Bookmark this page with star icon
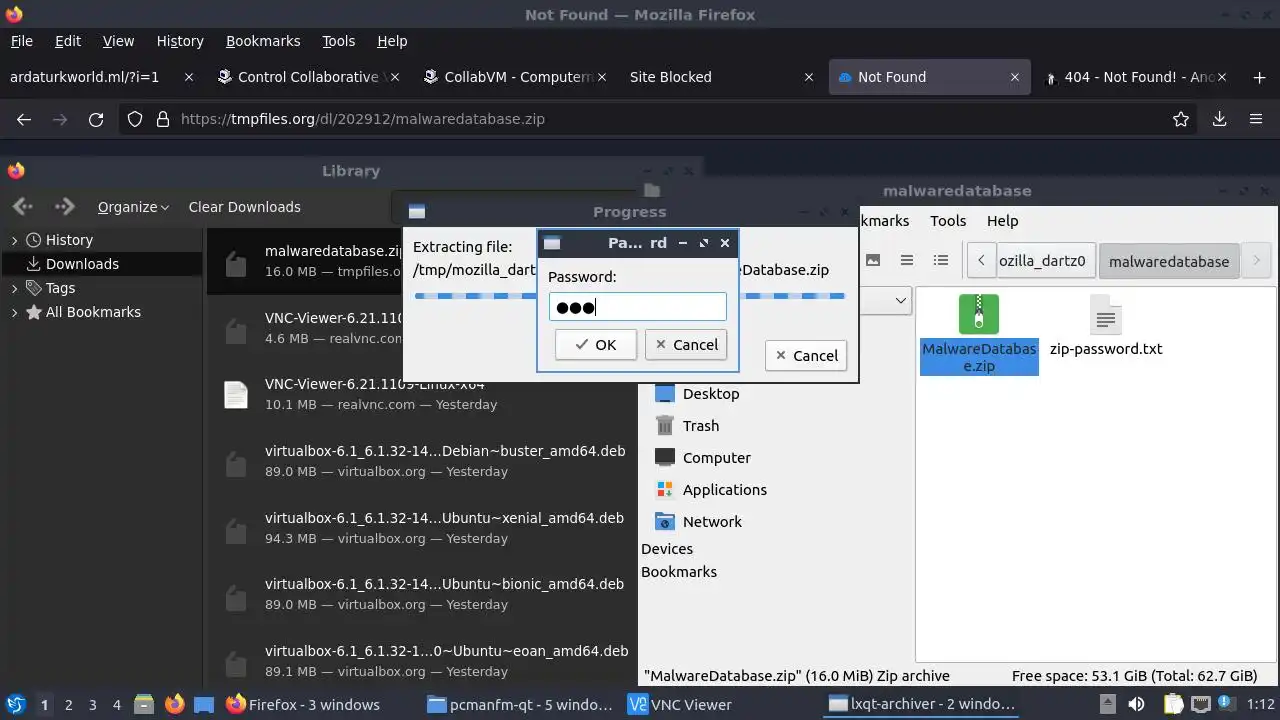This screenshot has width=1280, height=720. 1181,119
